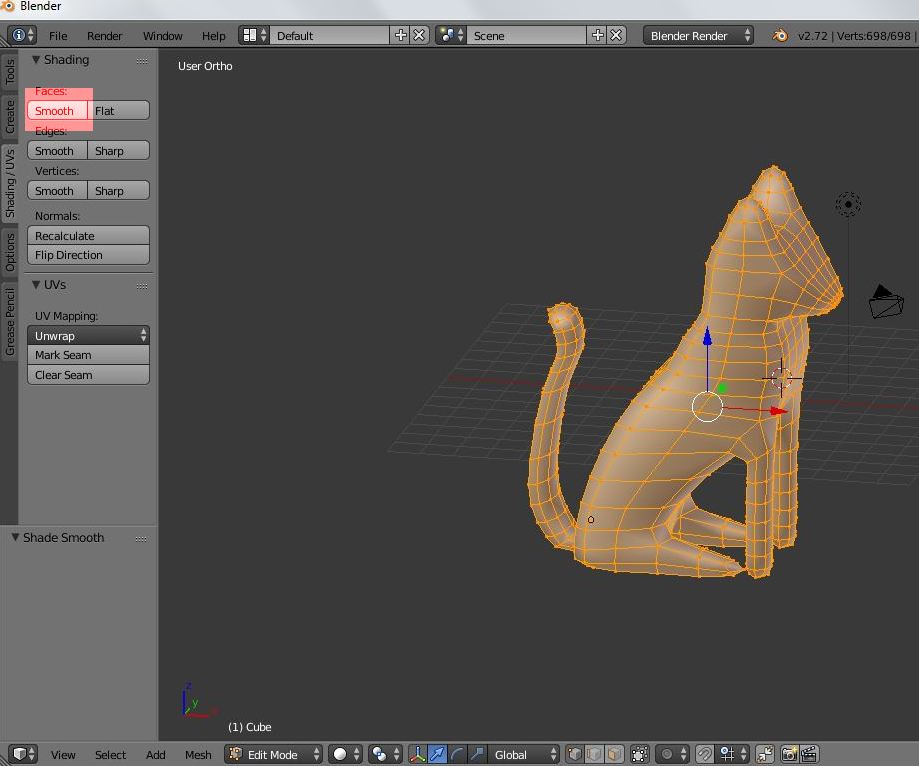The height and width of the screenshot is (766, 919).
Task: Click Faces Flat shading button
Action: 118,111
